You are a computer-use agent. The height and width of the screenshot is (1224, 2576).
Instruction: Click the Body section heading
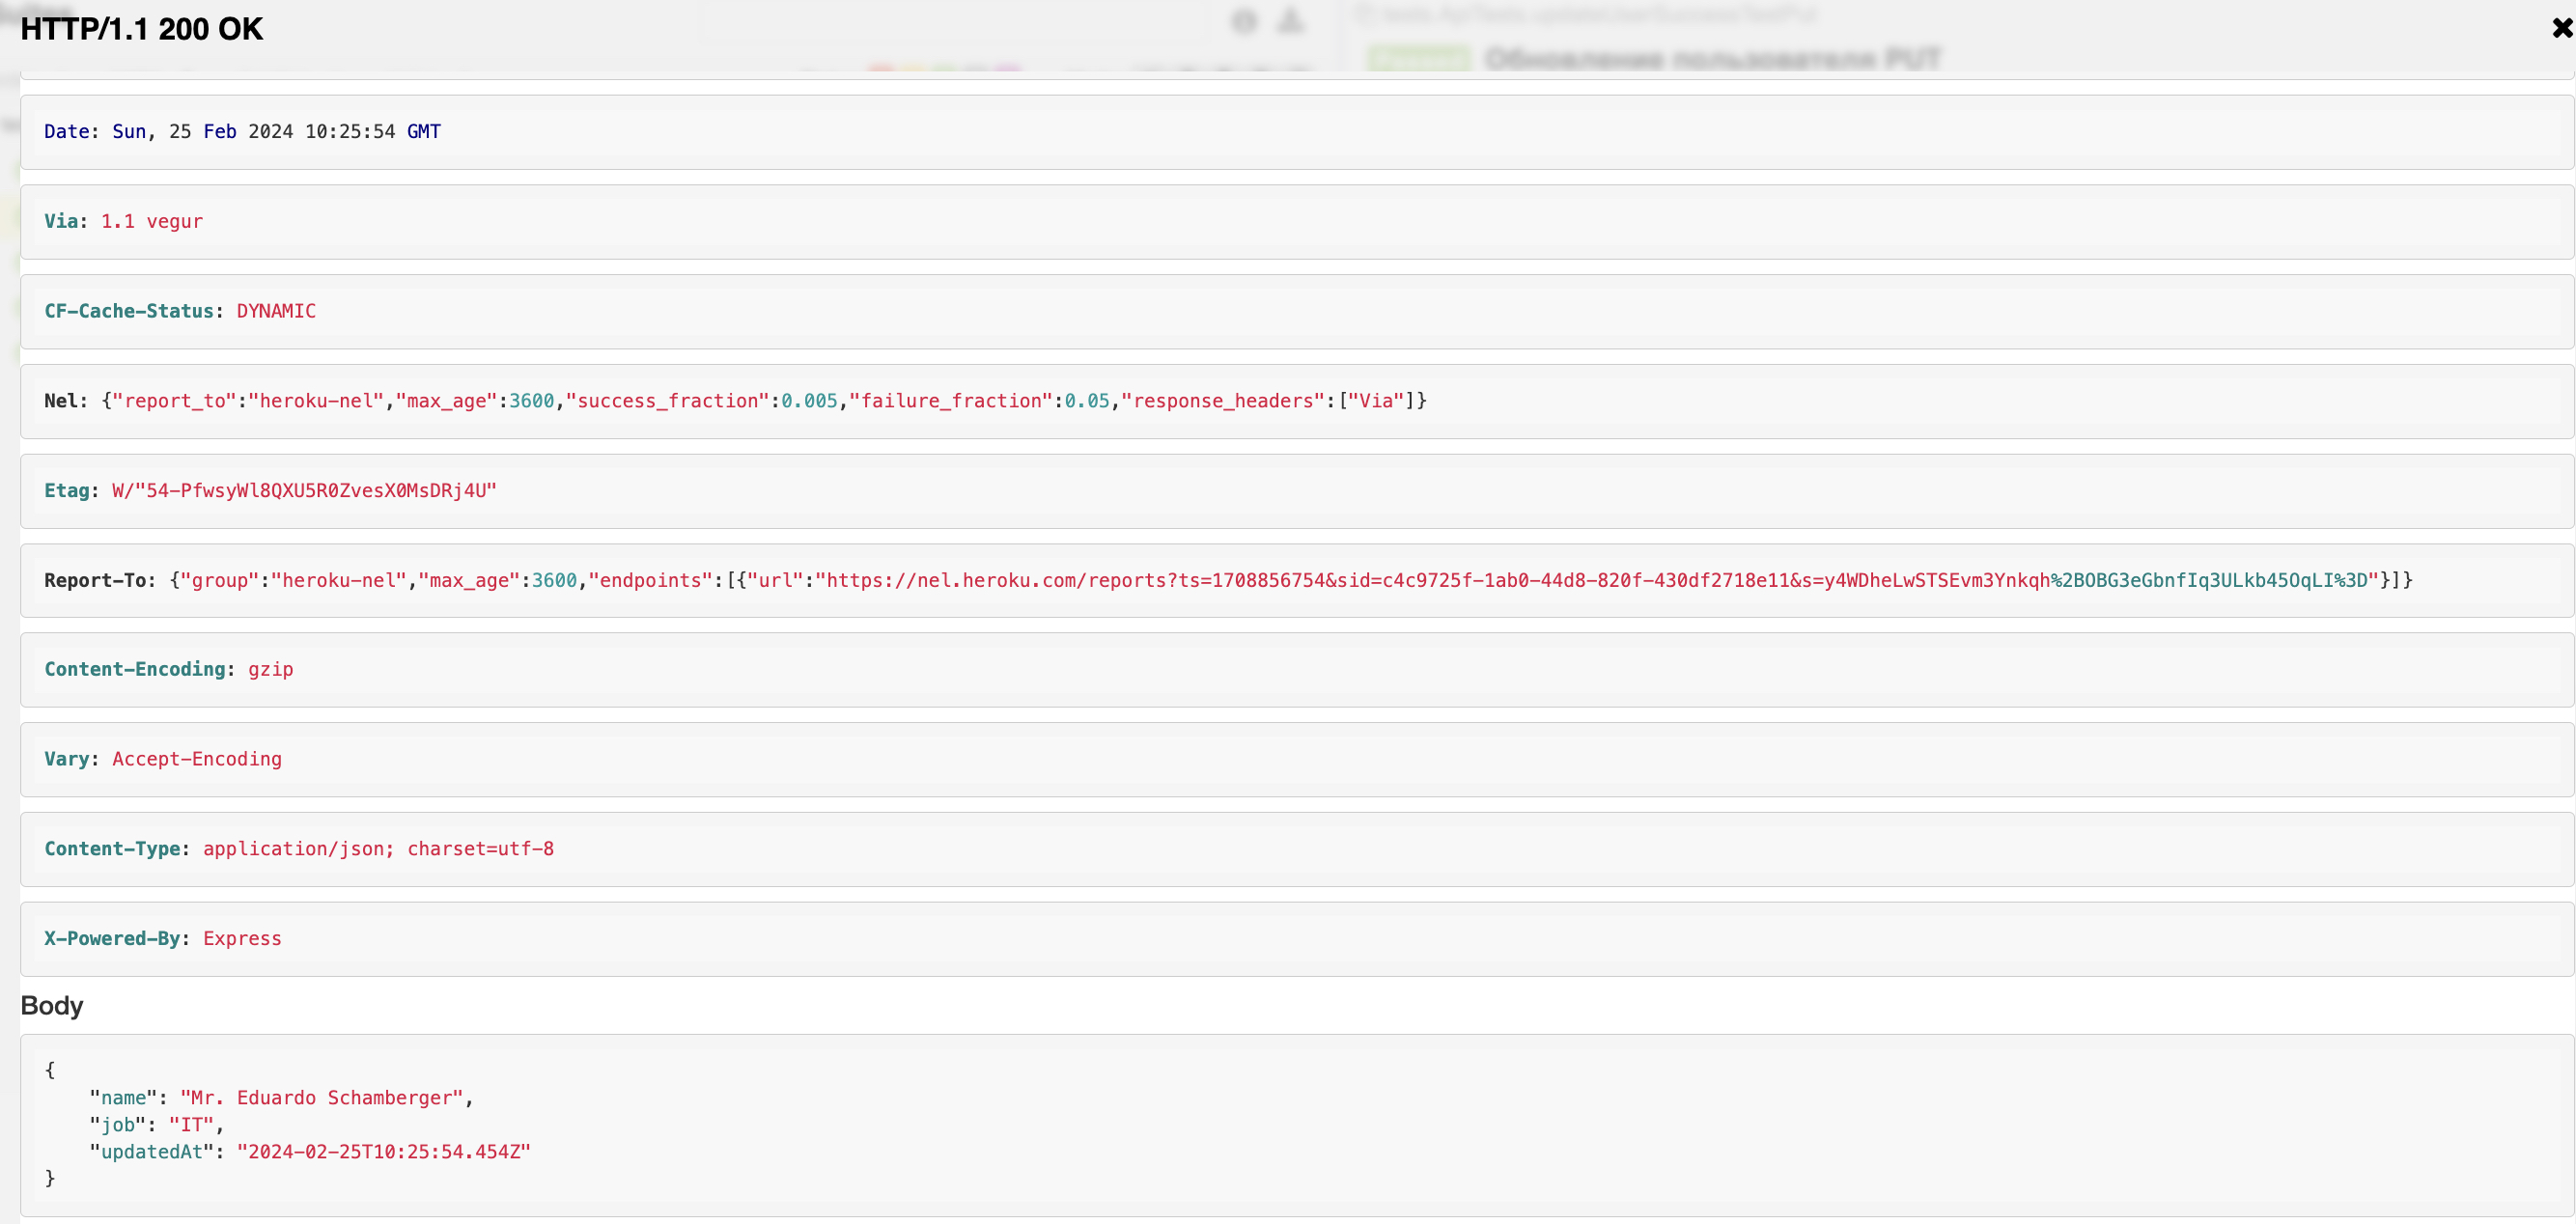pos(52,1006)
